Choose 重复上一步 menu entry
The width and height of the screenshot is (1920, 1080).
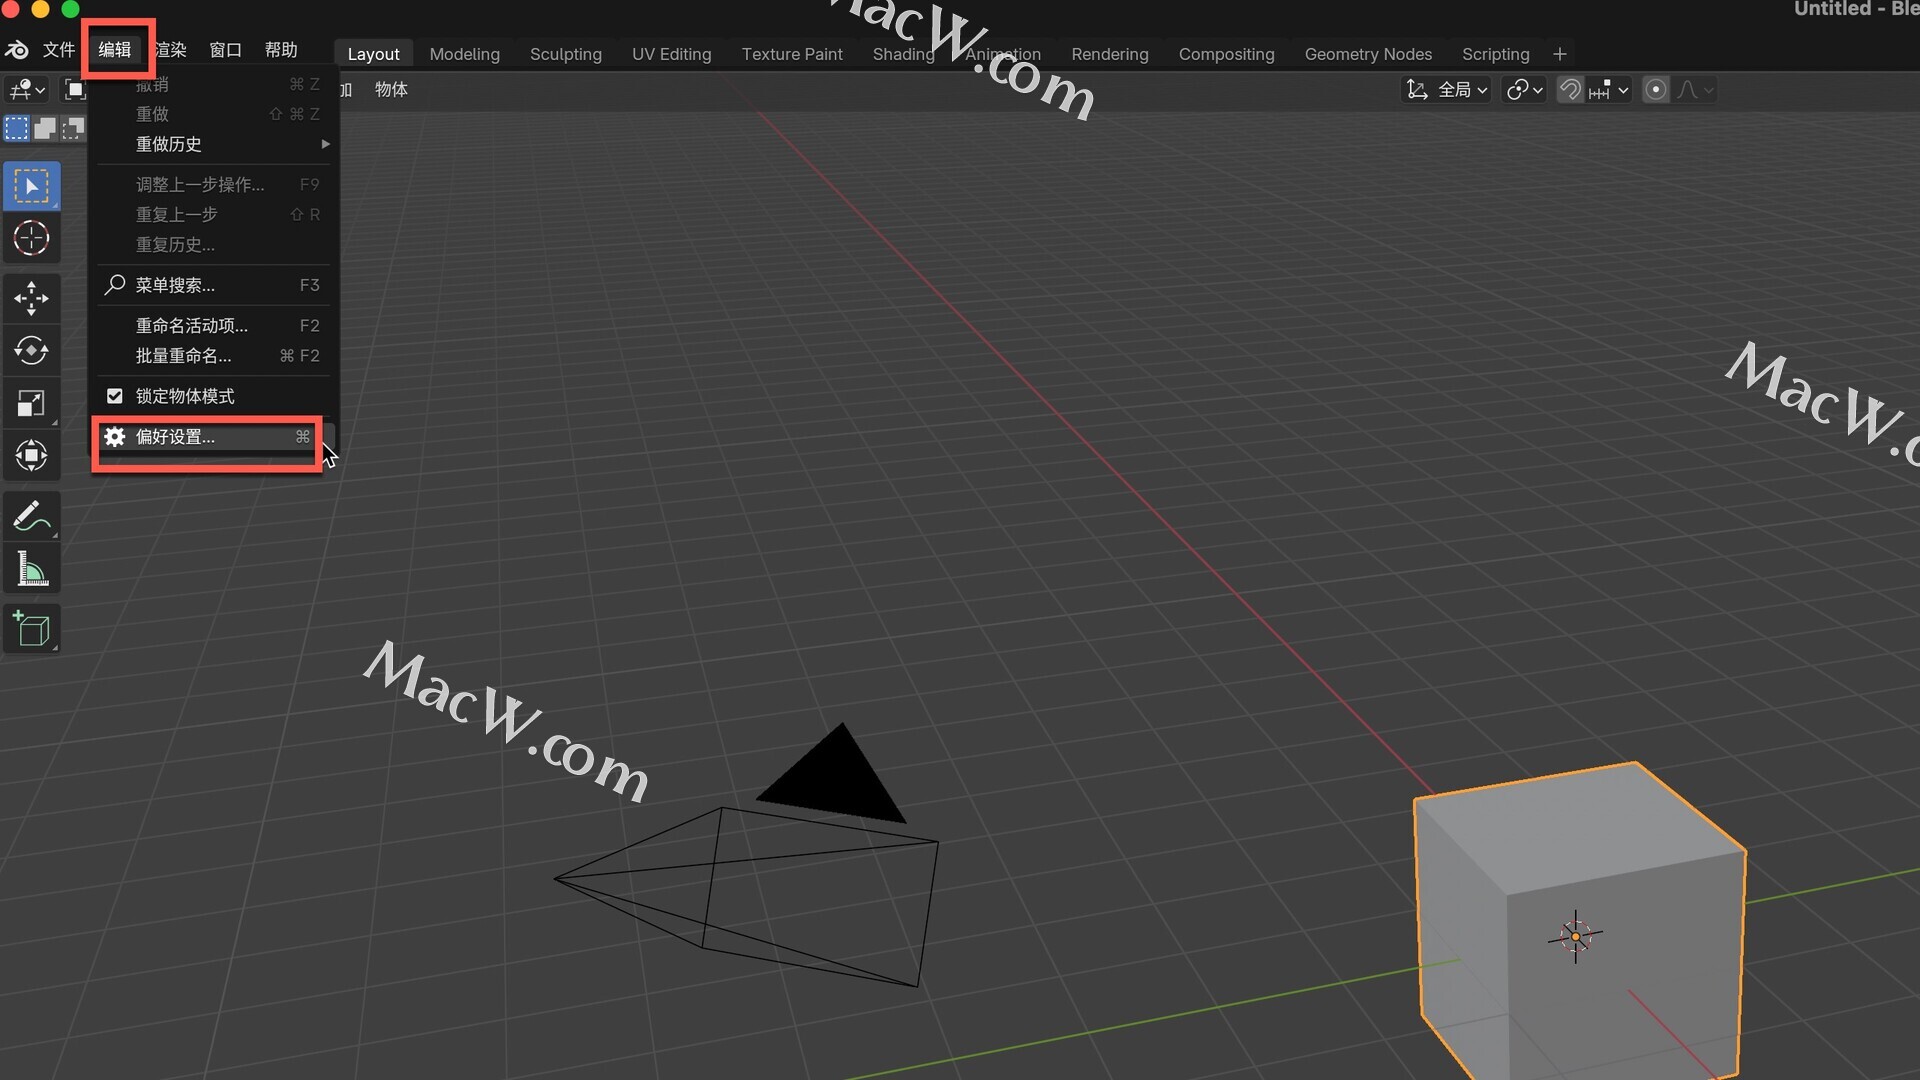click(x=214, y=215)
